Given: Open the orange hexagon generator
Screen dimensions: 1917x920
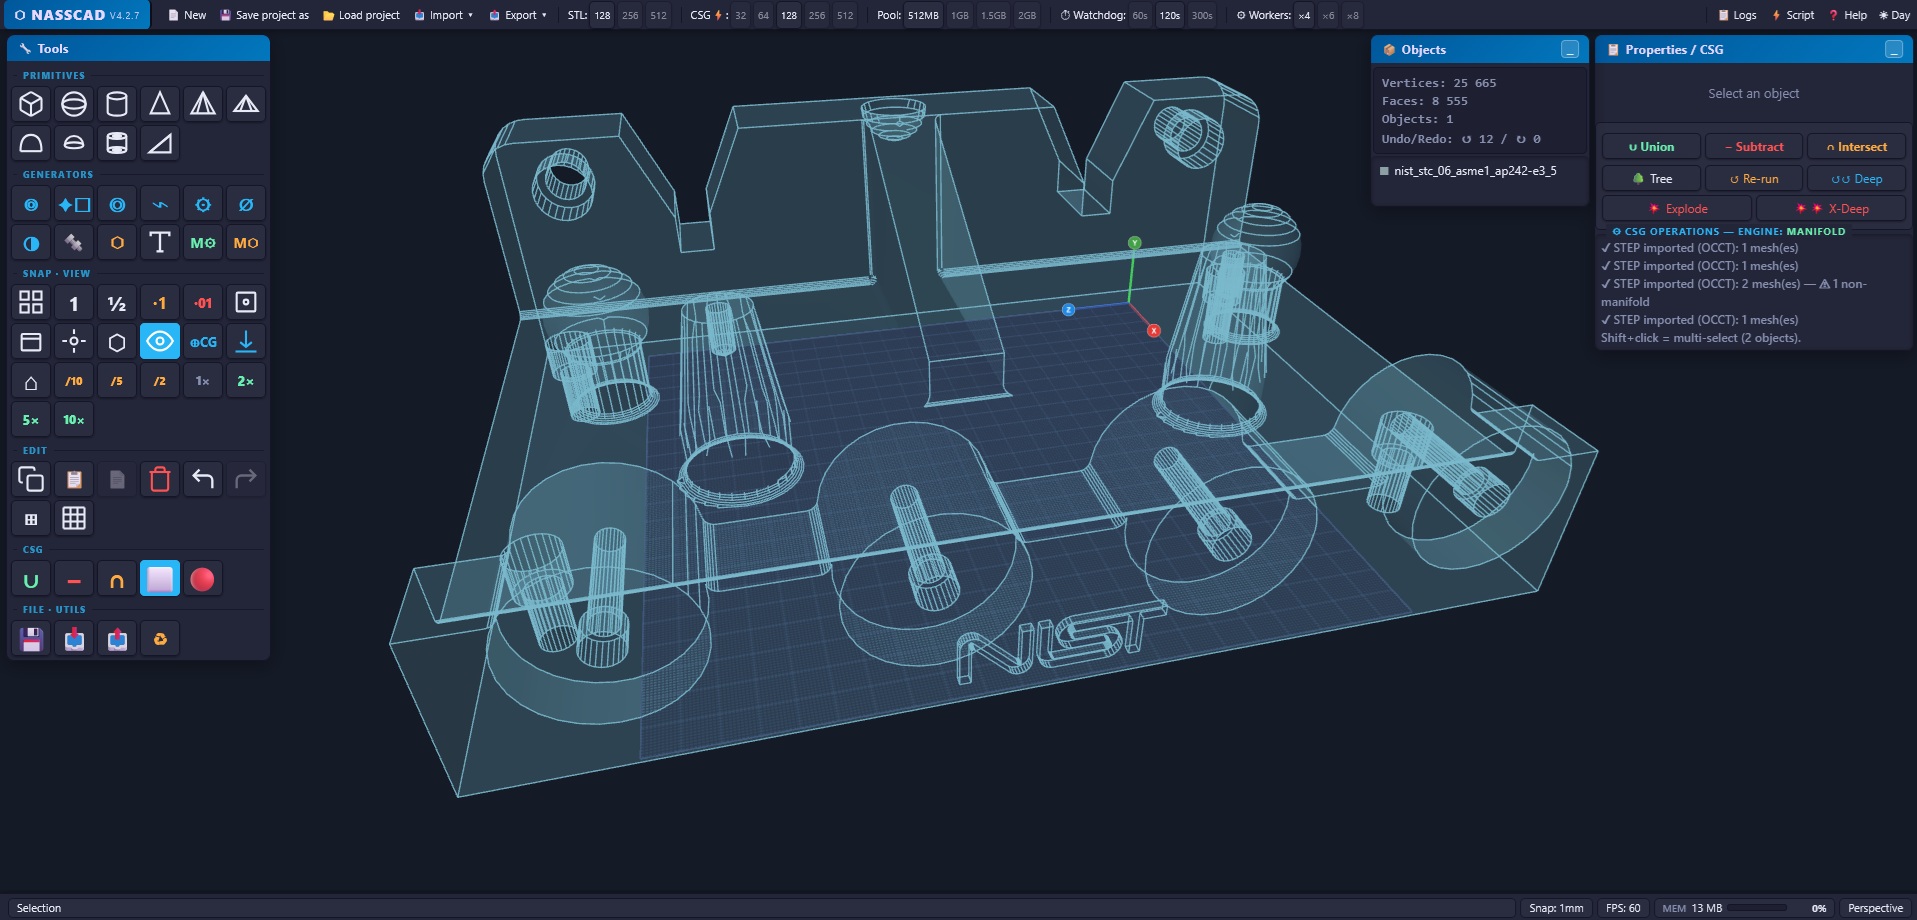Looking at the screenshot, I should coord(117,242).
